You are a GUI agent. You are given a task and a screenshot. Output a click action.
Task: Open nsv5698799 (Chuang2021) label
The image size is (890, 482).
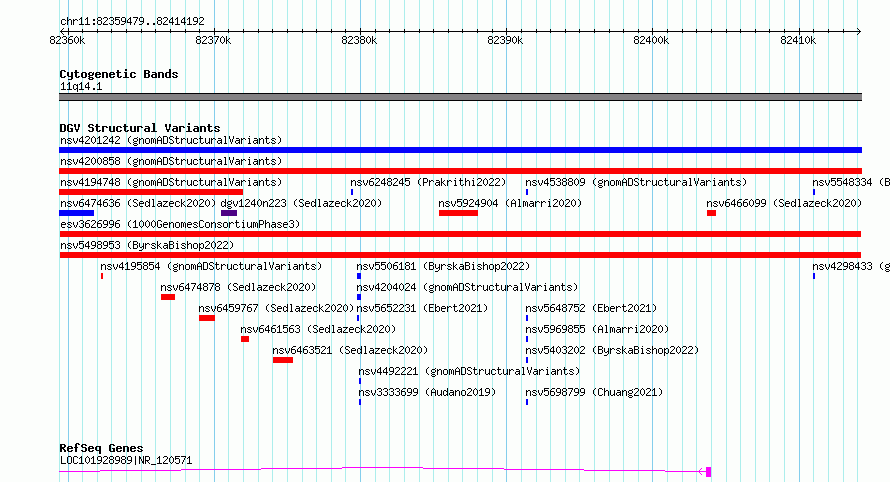click(594, 392)
